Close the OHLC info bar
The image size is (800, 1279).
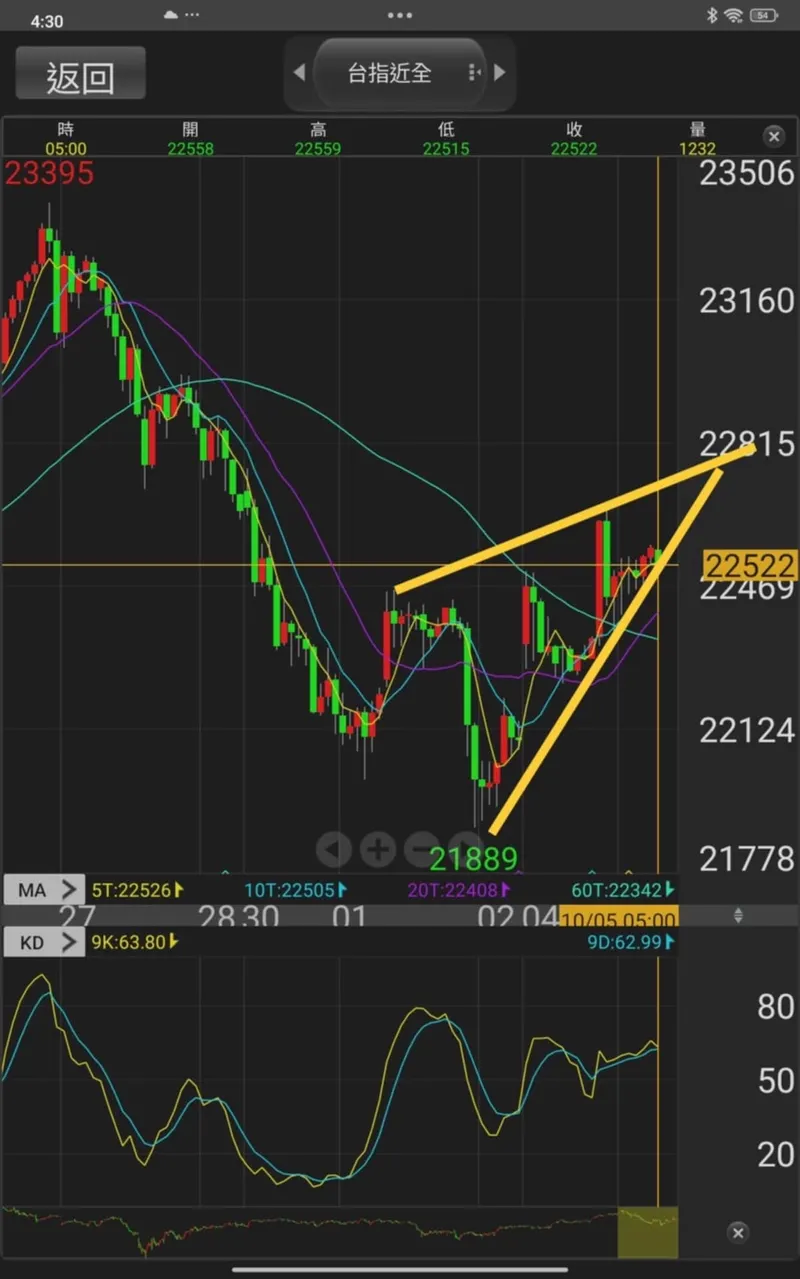pyautogui.click(x=774, y=136)
